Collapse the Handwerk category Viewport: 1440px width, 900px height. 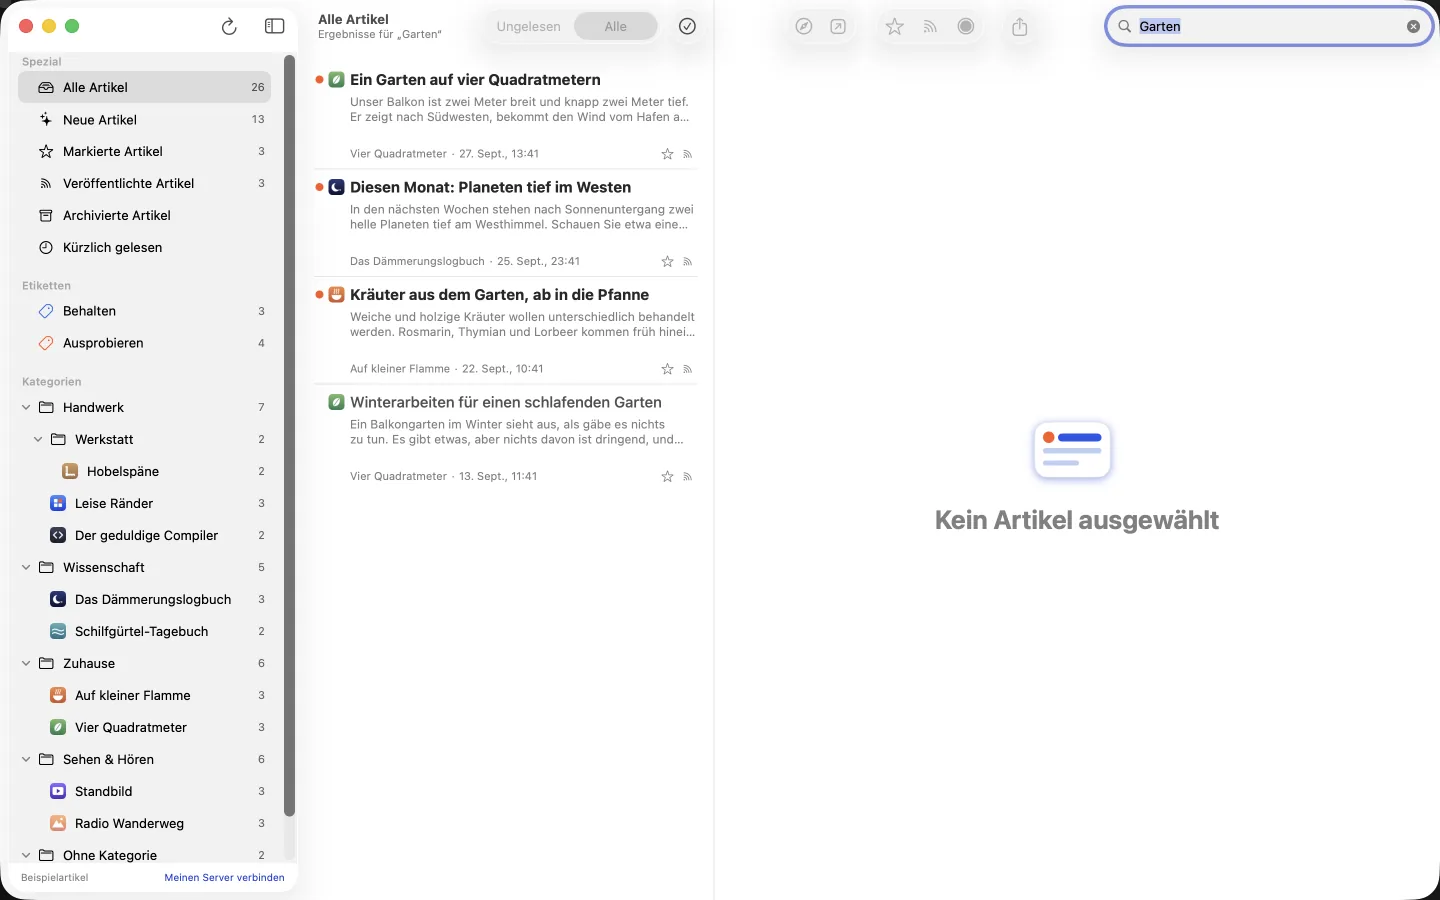click(26, 407)
